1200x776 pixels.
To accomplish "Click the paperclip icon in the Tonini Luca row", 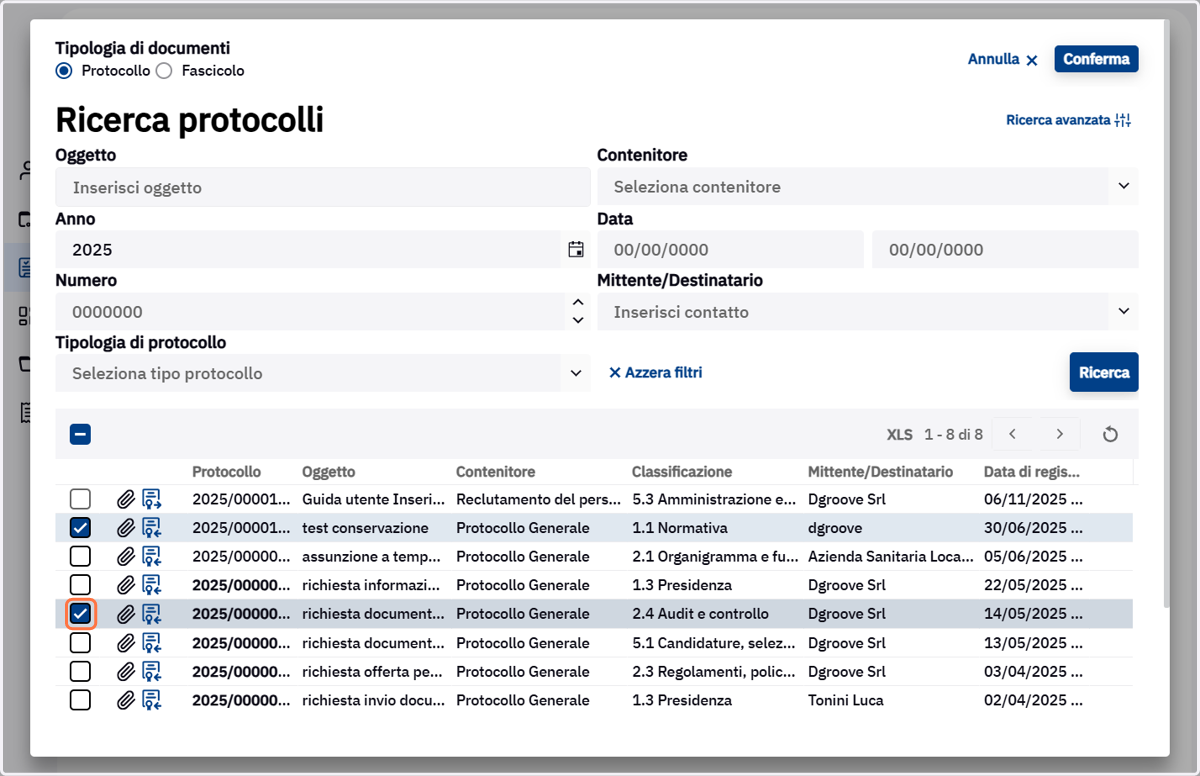I will coord(125,700).
